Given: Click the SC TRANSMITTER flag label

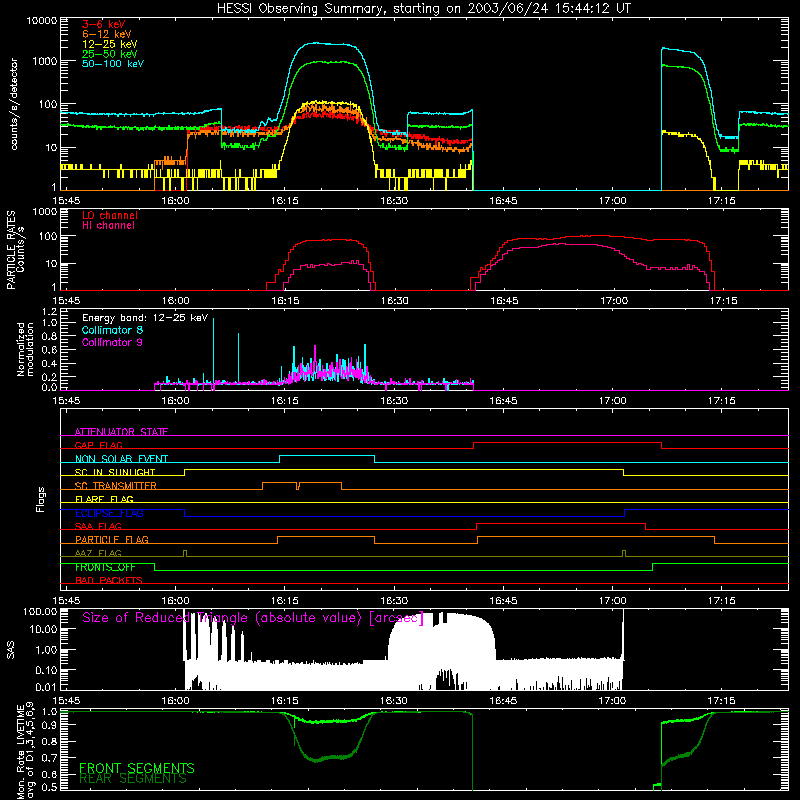Looking at the screenshot, I should (115, 486).
